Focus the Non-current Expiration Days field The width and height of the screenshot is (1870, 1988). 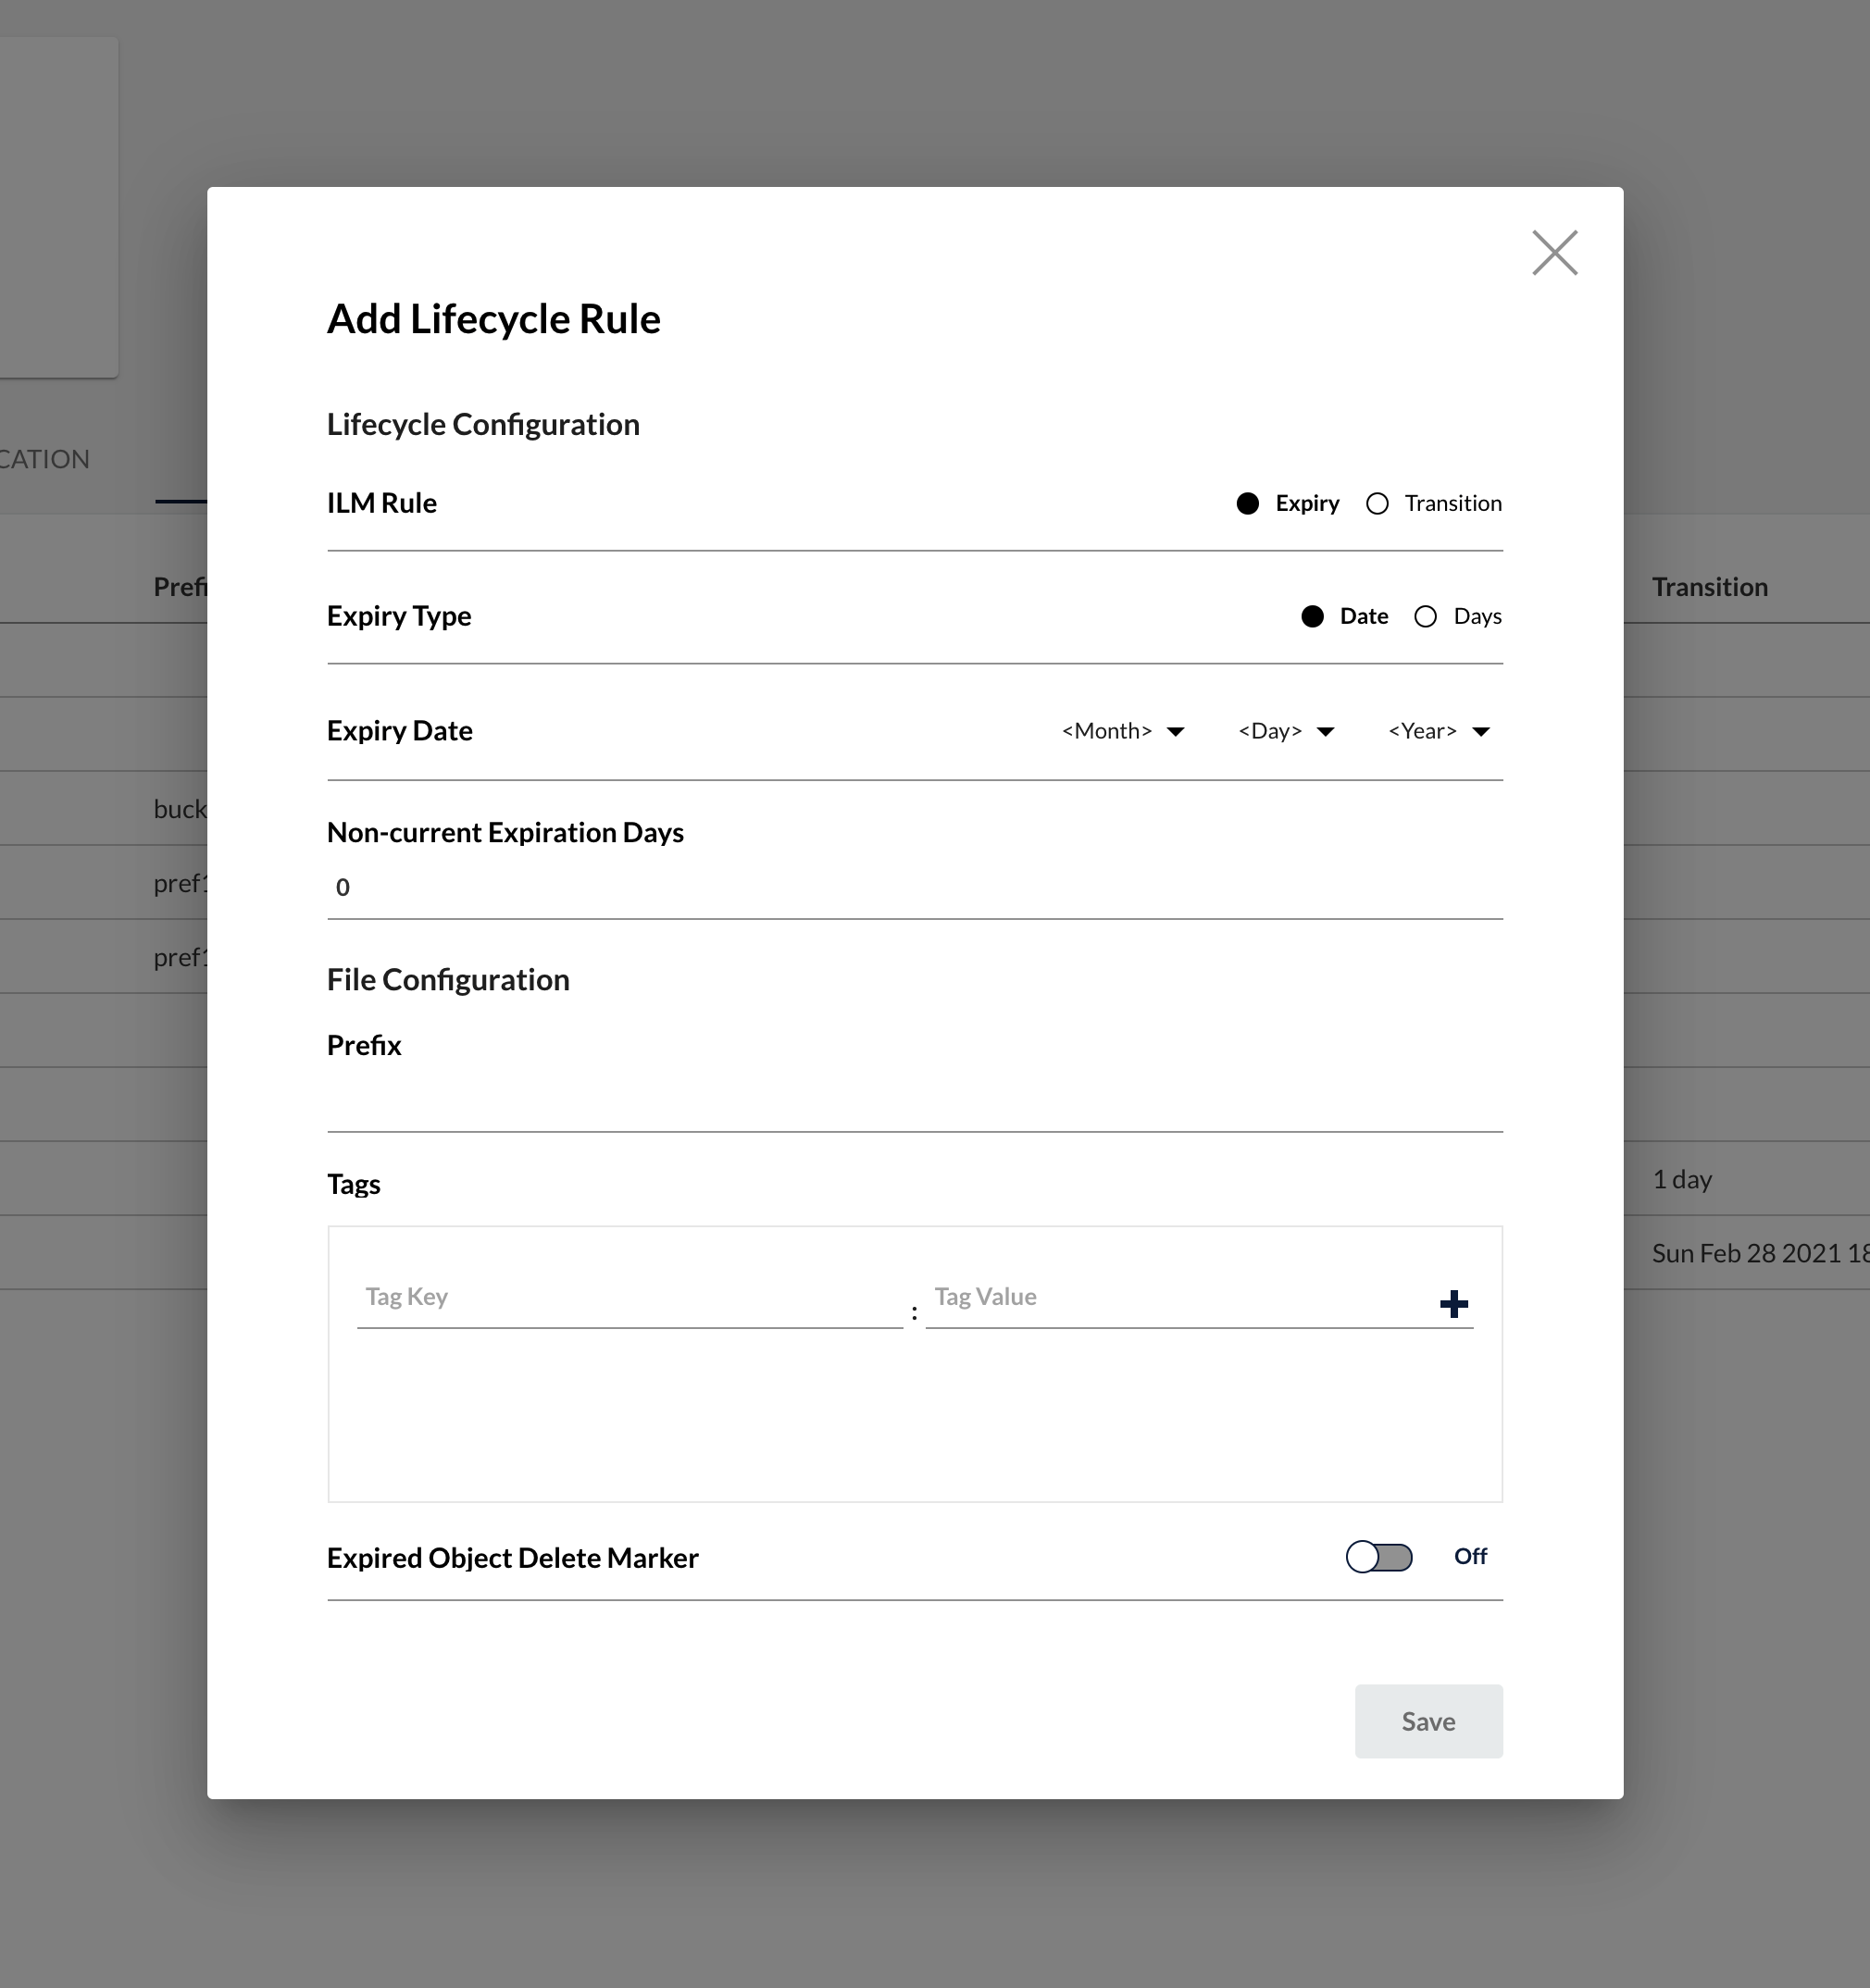(x=913, y=887)
